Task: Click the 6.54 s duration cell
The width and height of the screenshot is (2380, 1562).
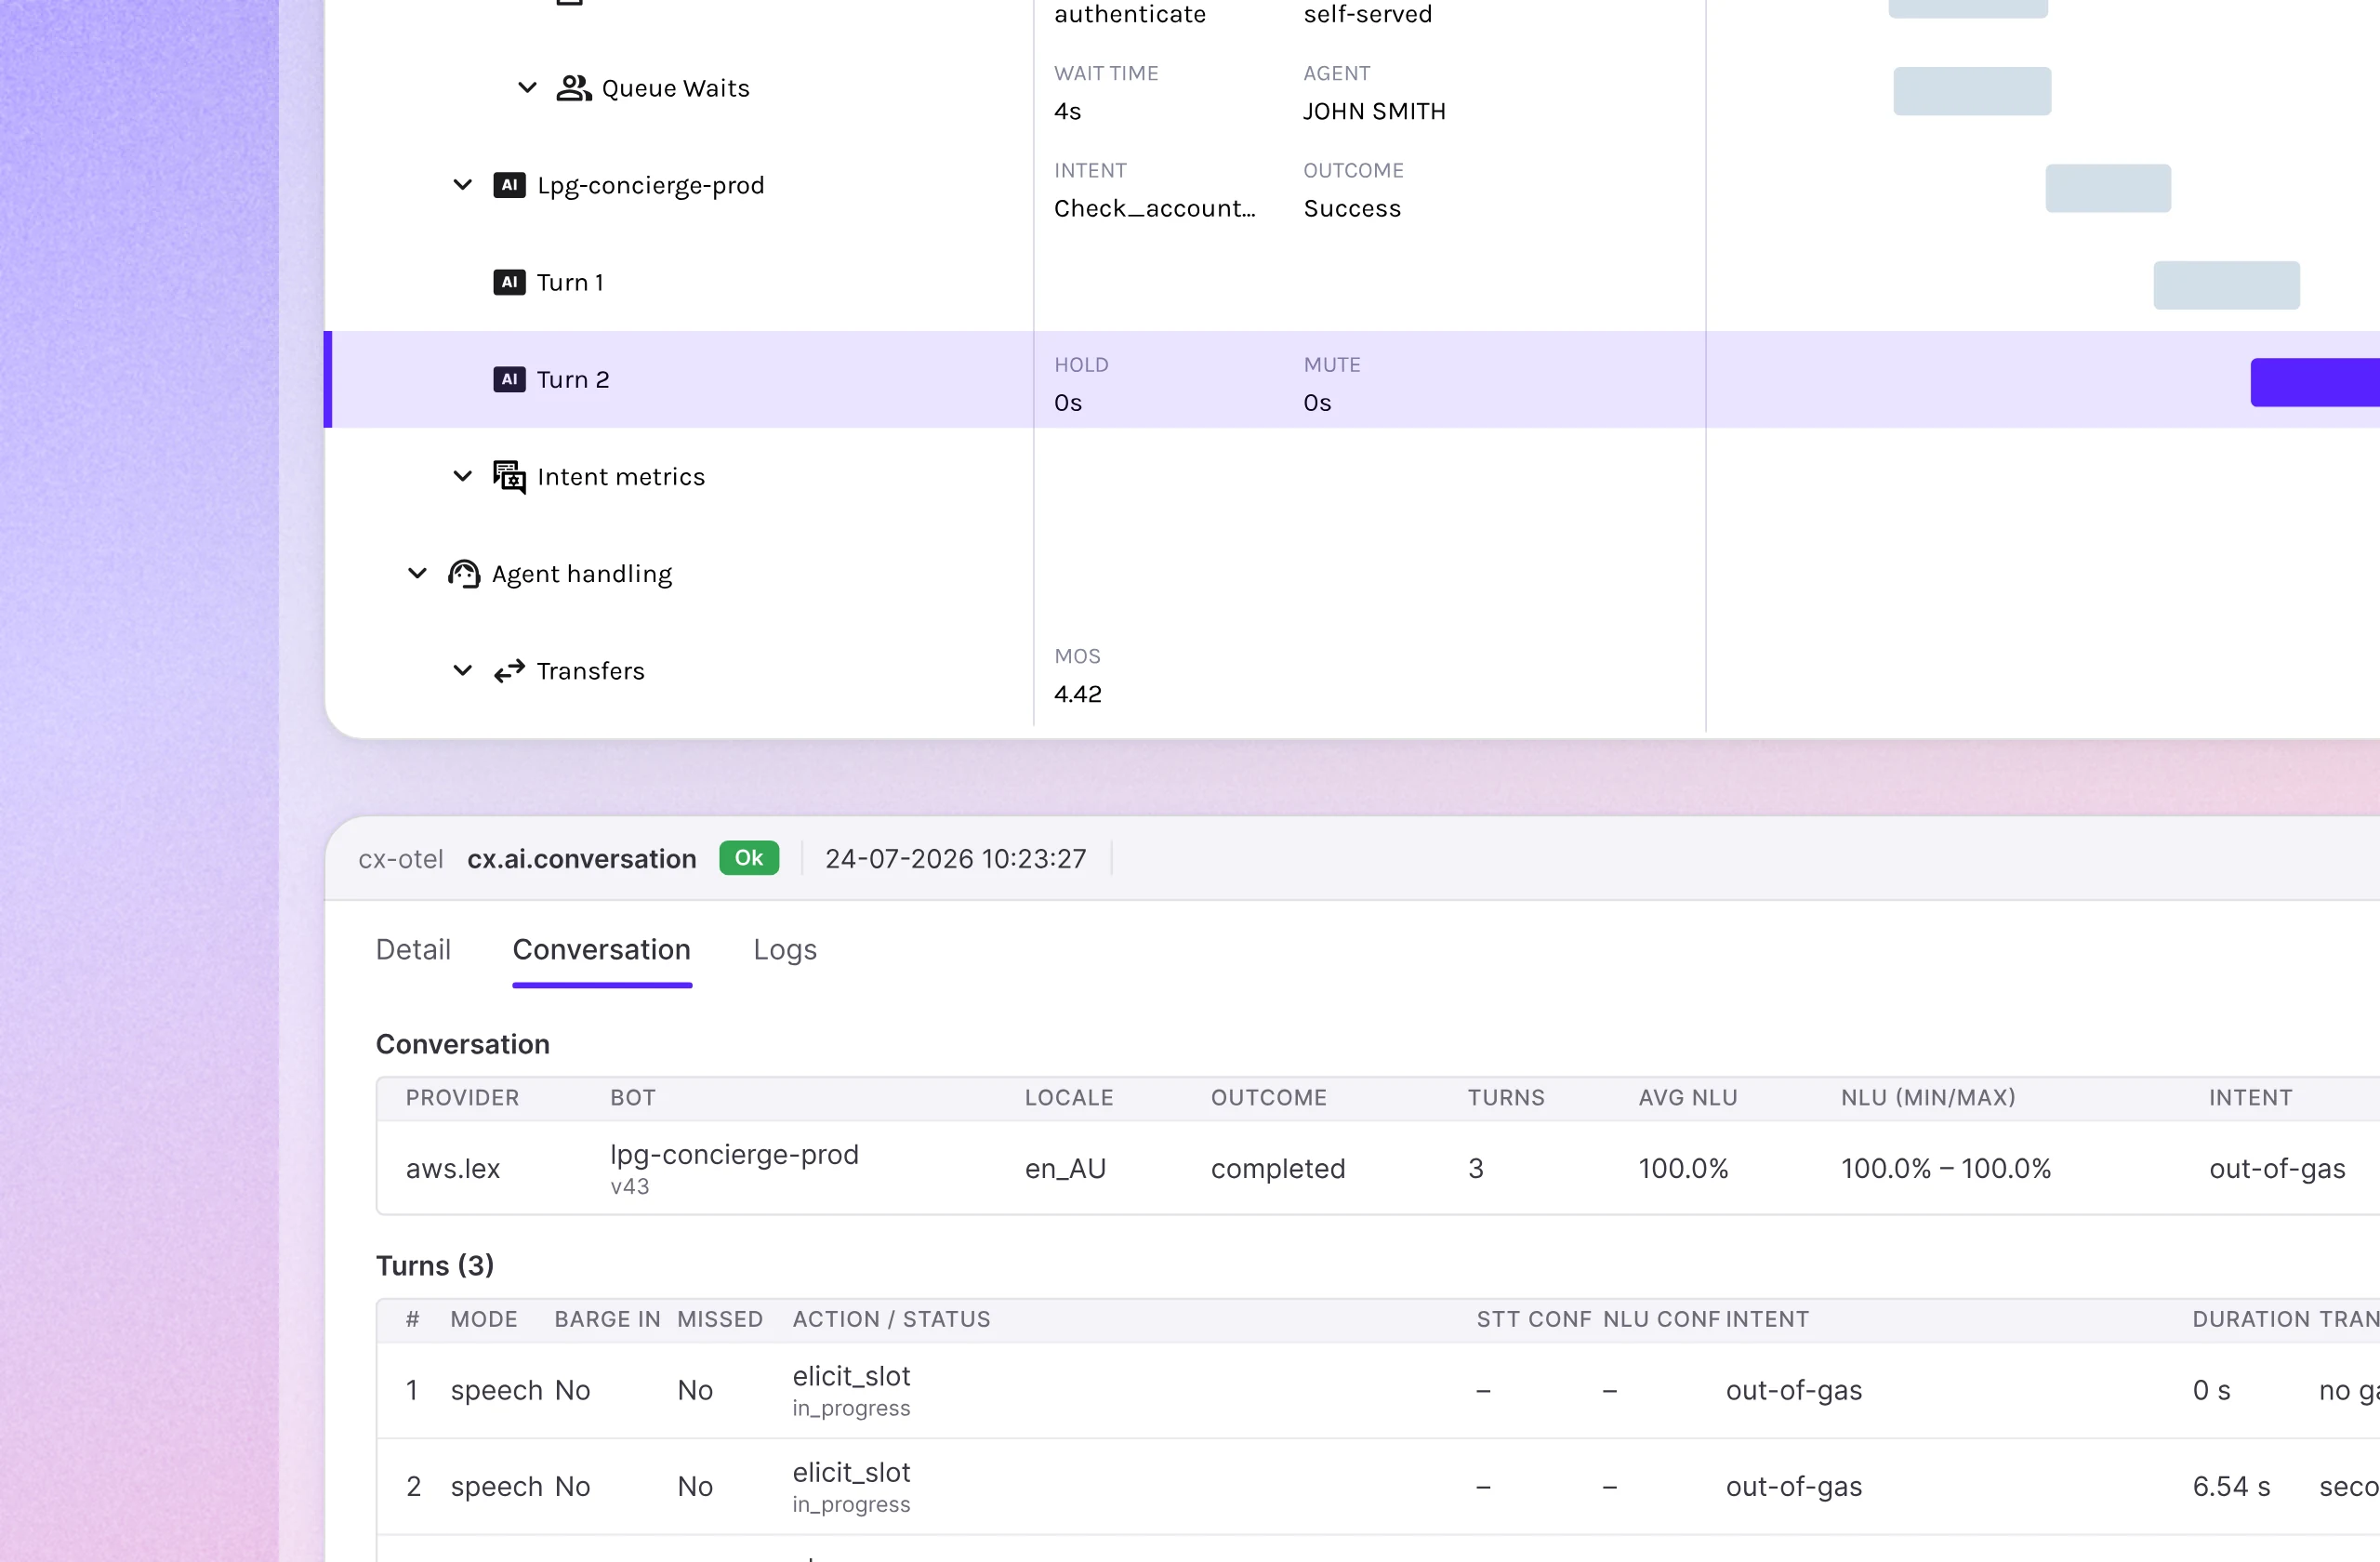Action: pos(2231,1486)
